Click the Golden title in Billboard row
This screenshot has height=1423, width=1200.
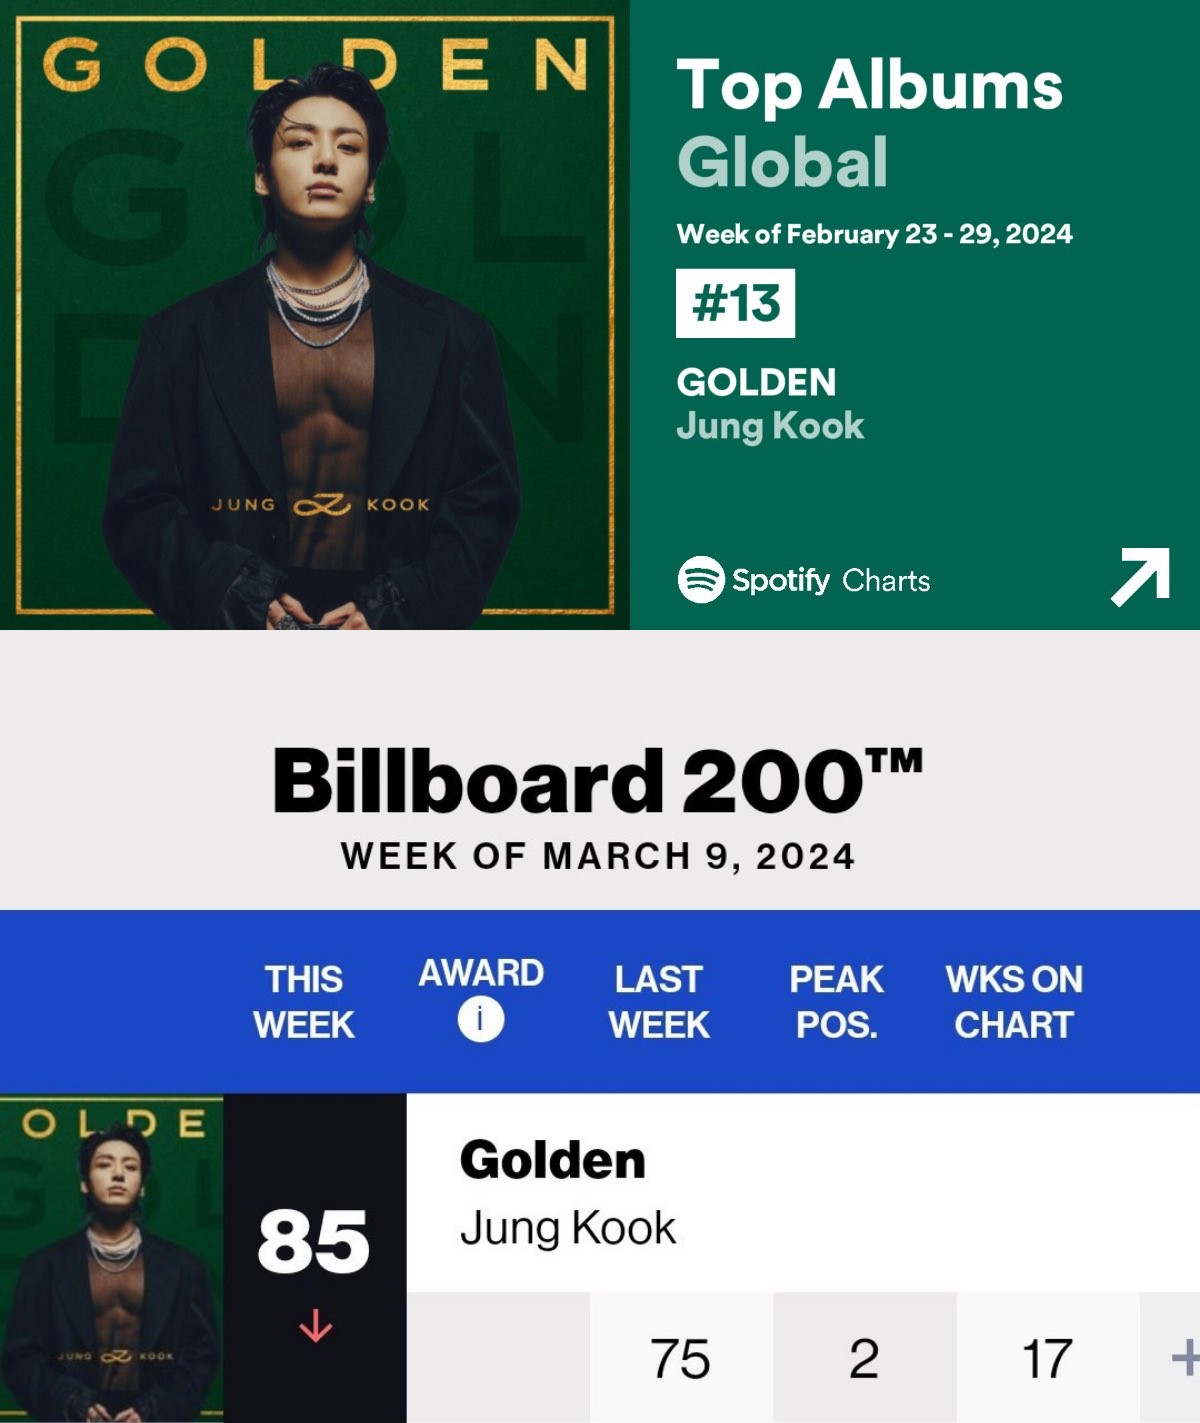pyautogui.click(x=553, y=1160)
